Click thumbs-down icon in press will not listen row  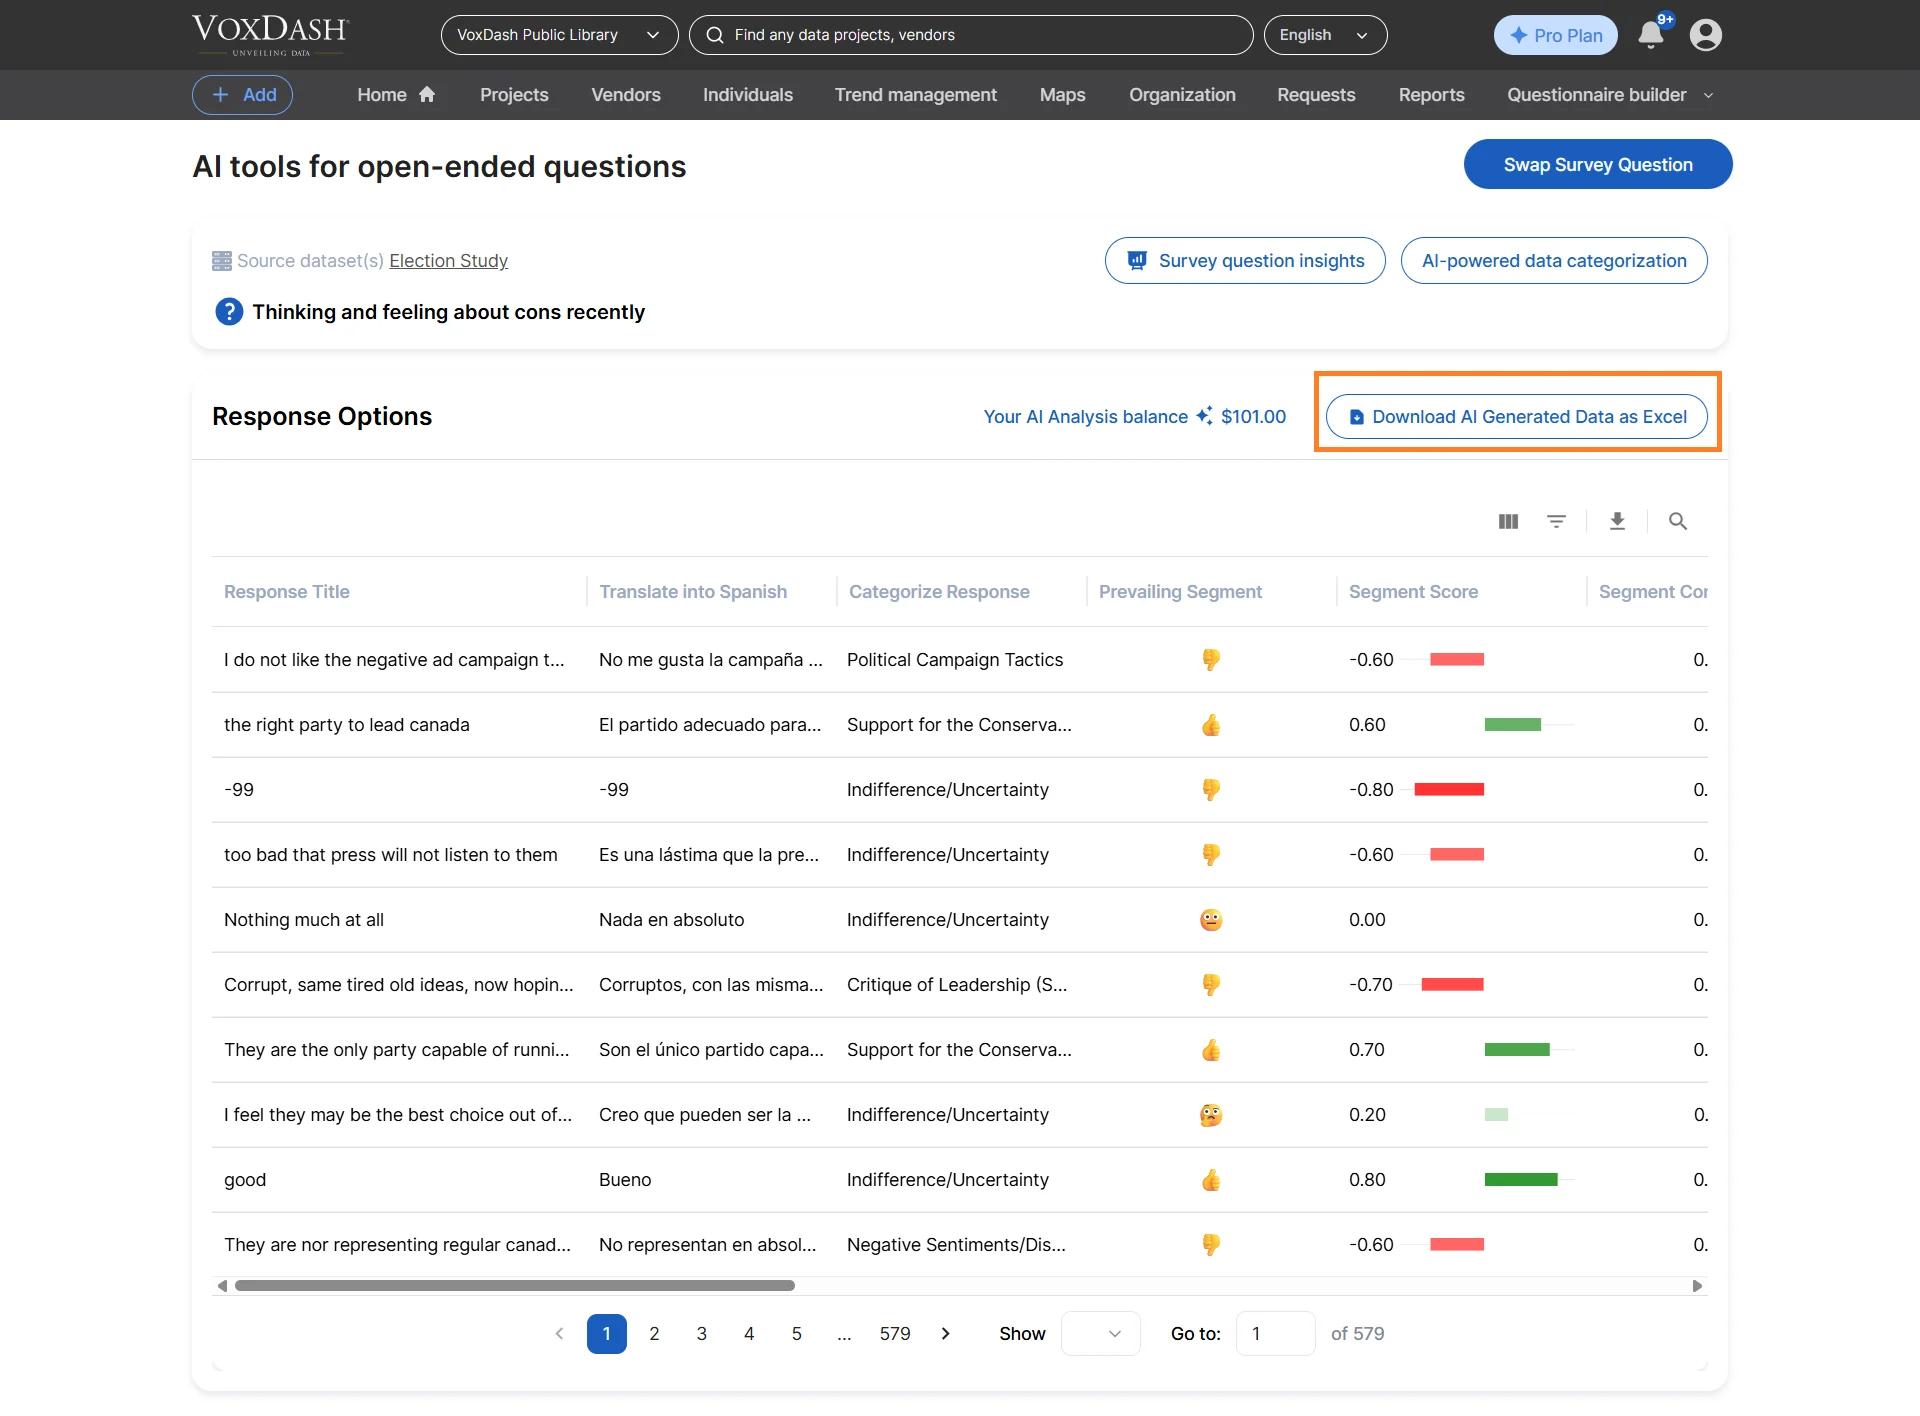click(1211, 855)
